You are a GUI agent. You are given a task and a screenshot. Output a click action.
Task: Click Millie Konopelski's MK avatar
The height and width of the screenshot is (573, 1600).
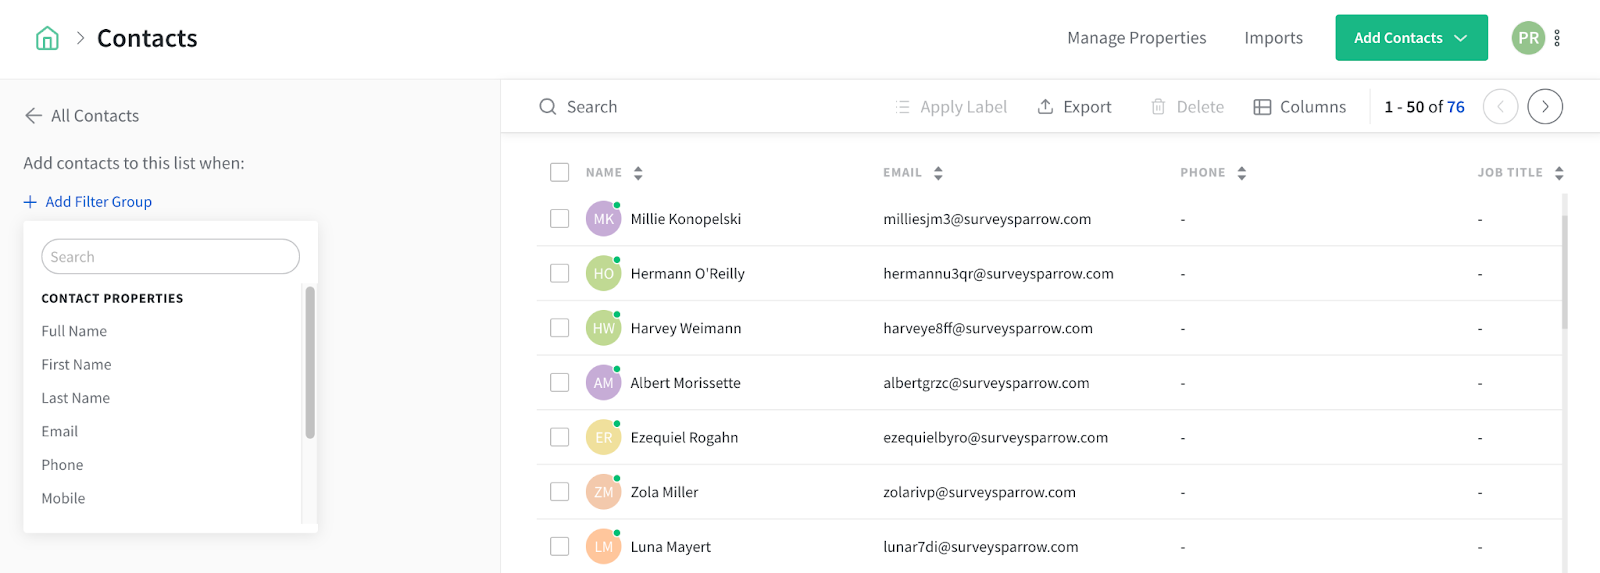pyautogui.click(x=604, y=219)
